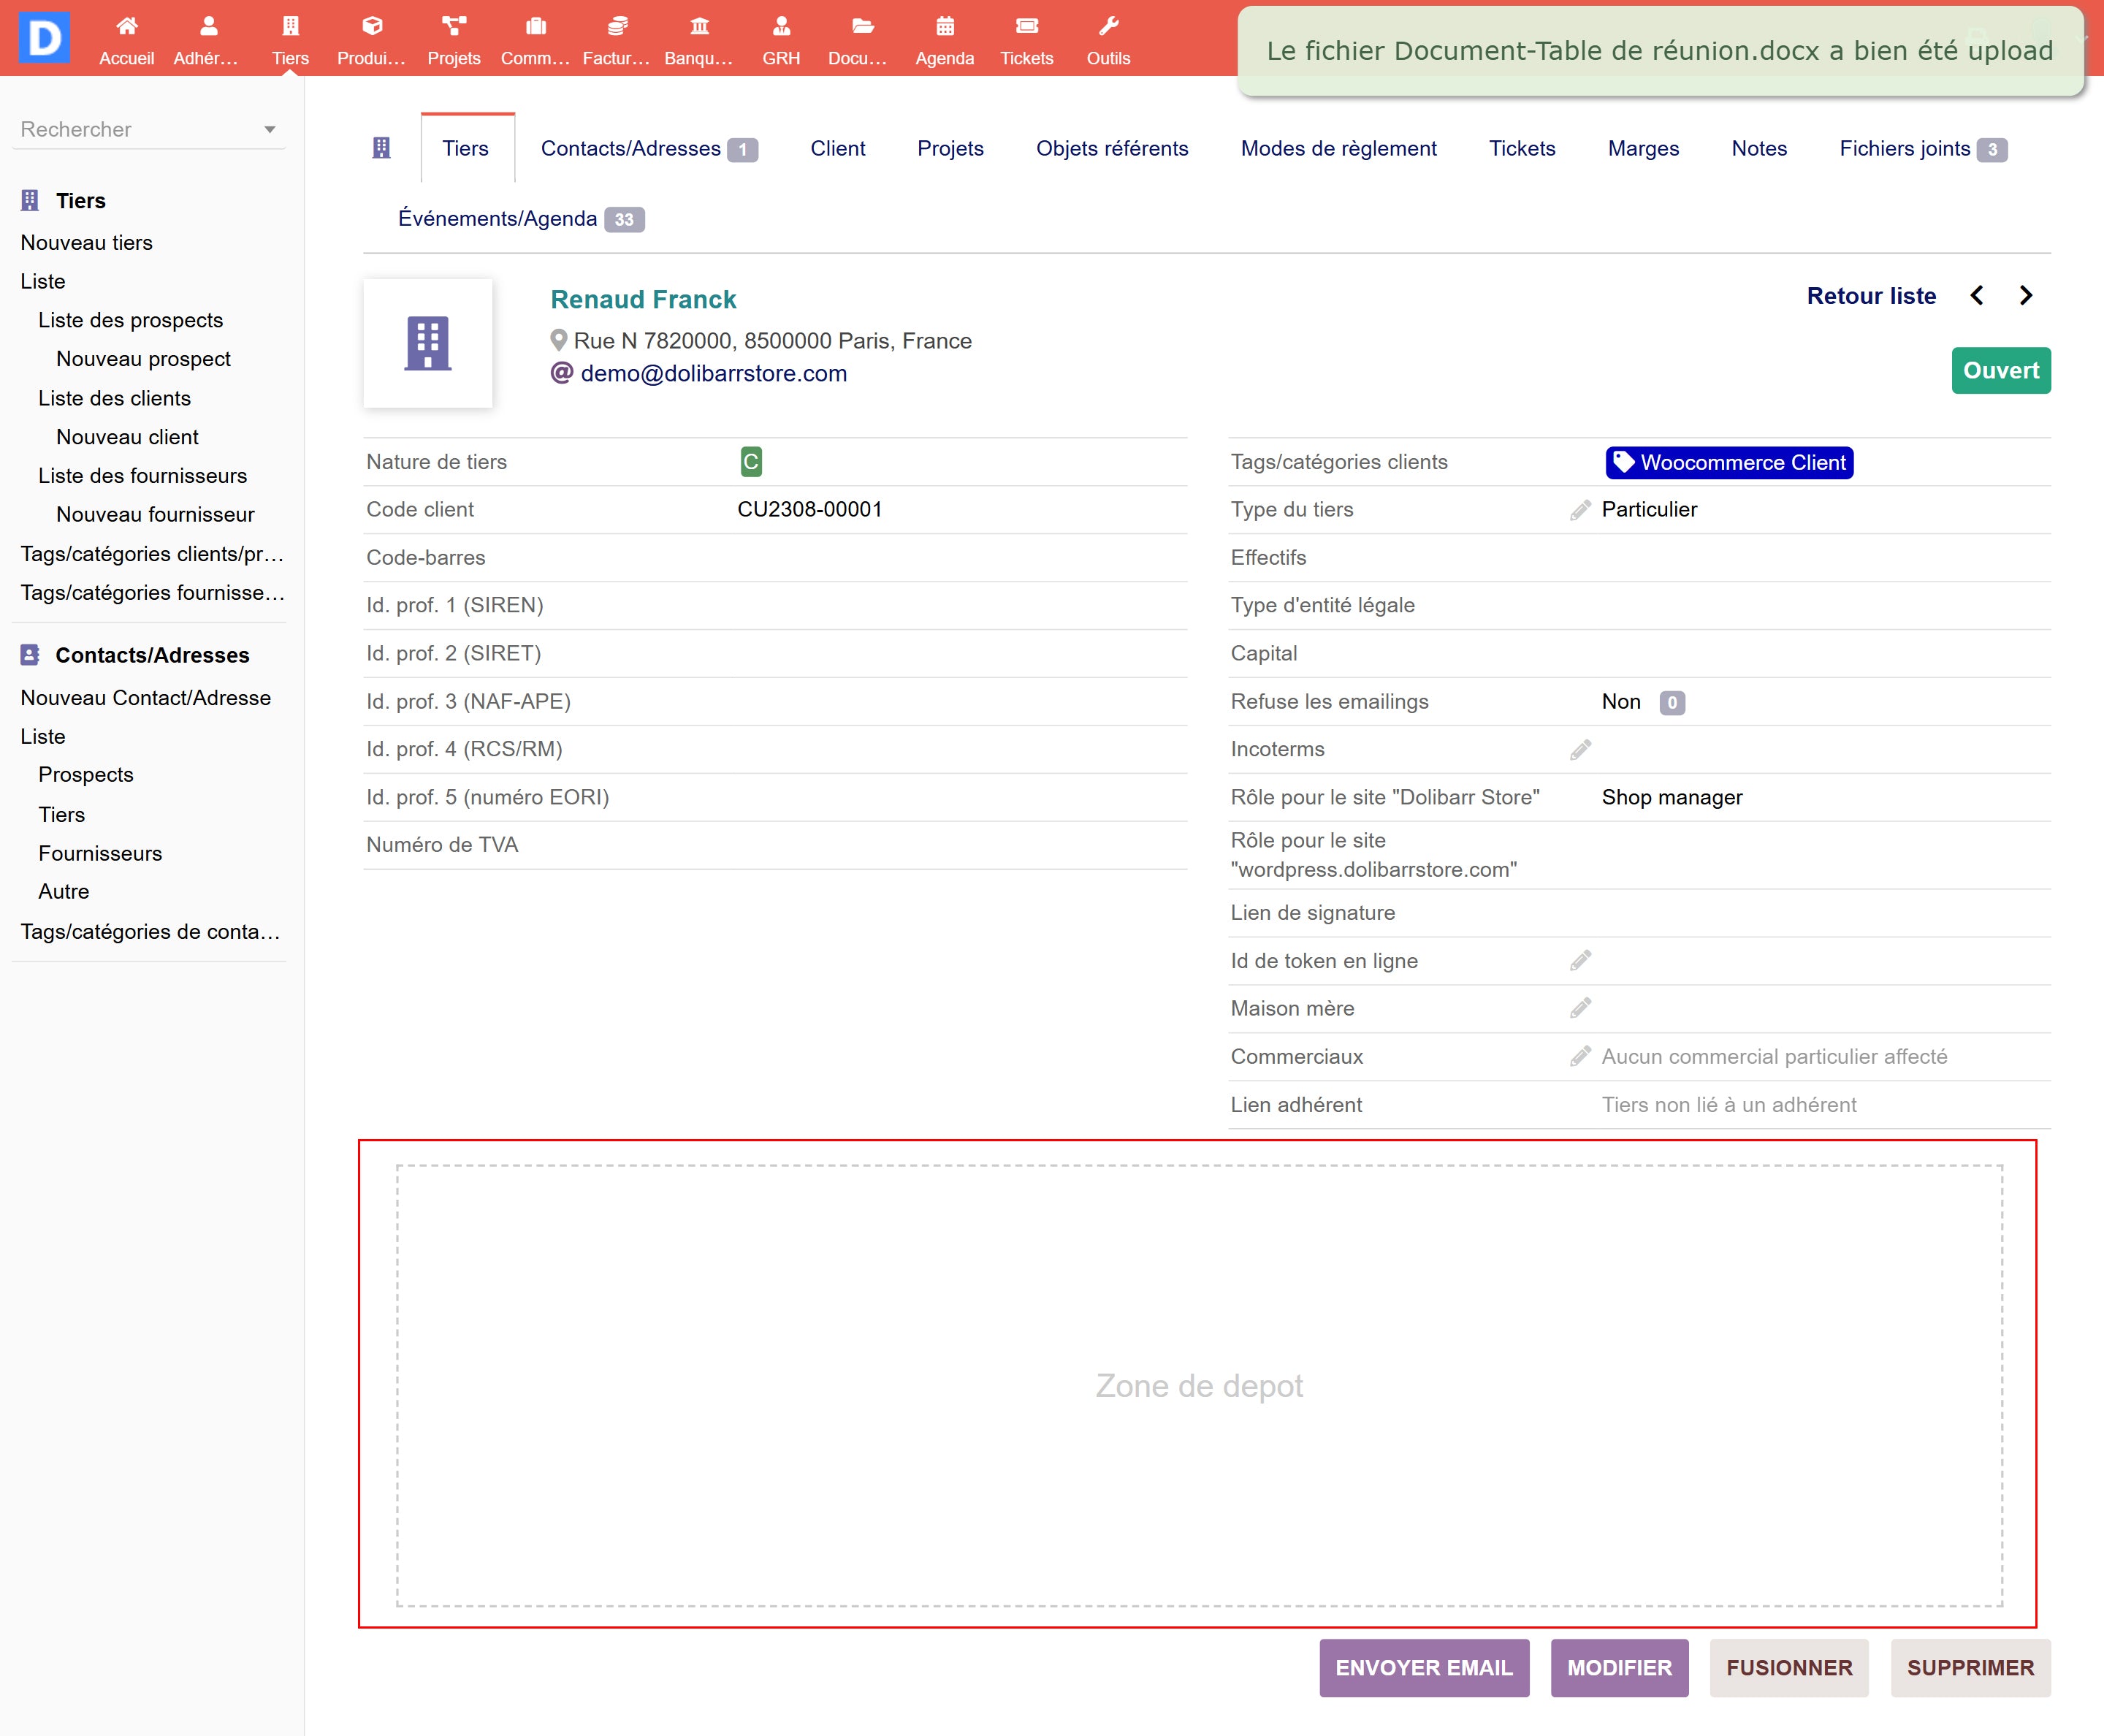This screenshot has width=2104, height=1736.
Task: Click the Agenda calendar icon
Action: [x=944, y=27]
